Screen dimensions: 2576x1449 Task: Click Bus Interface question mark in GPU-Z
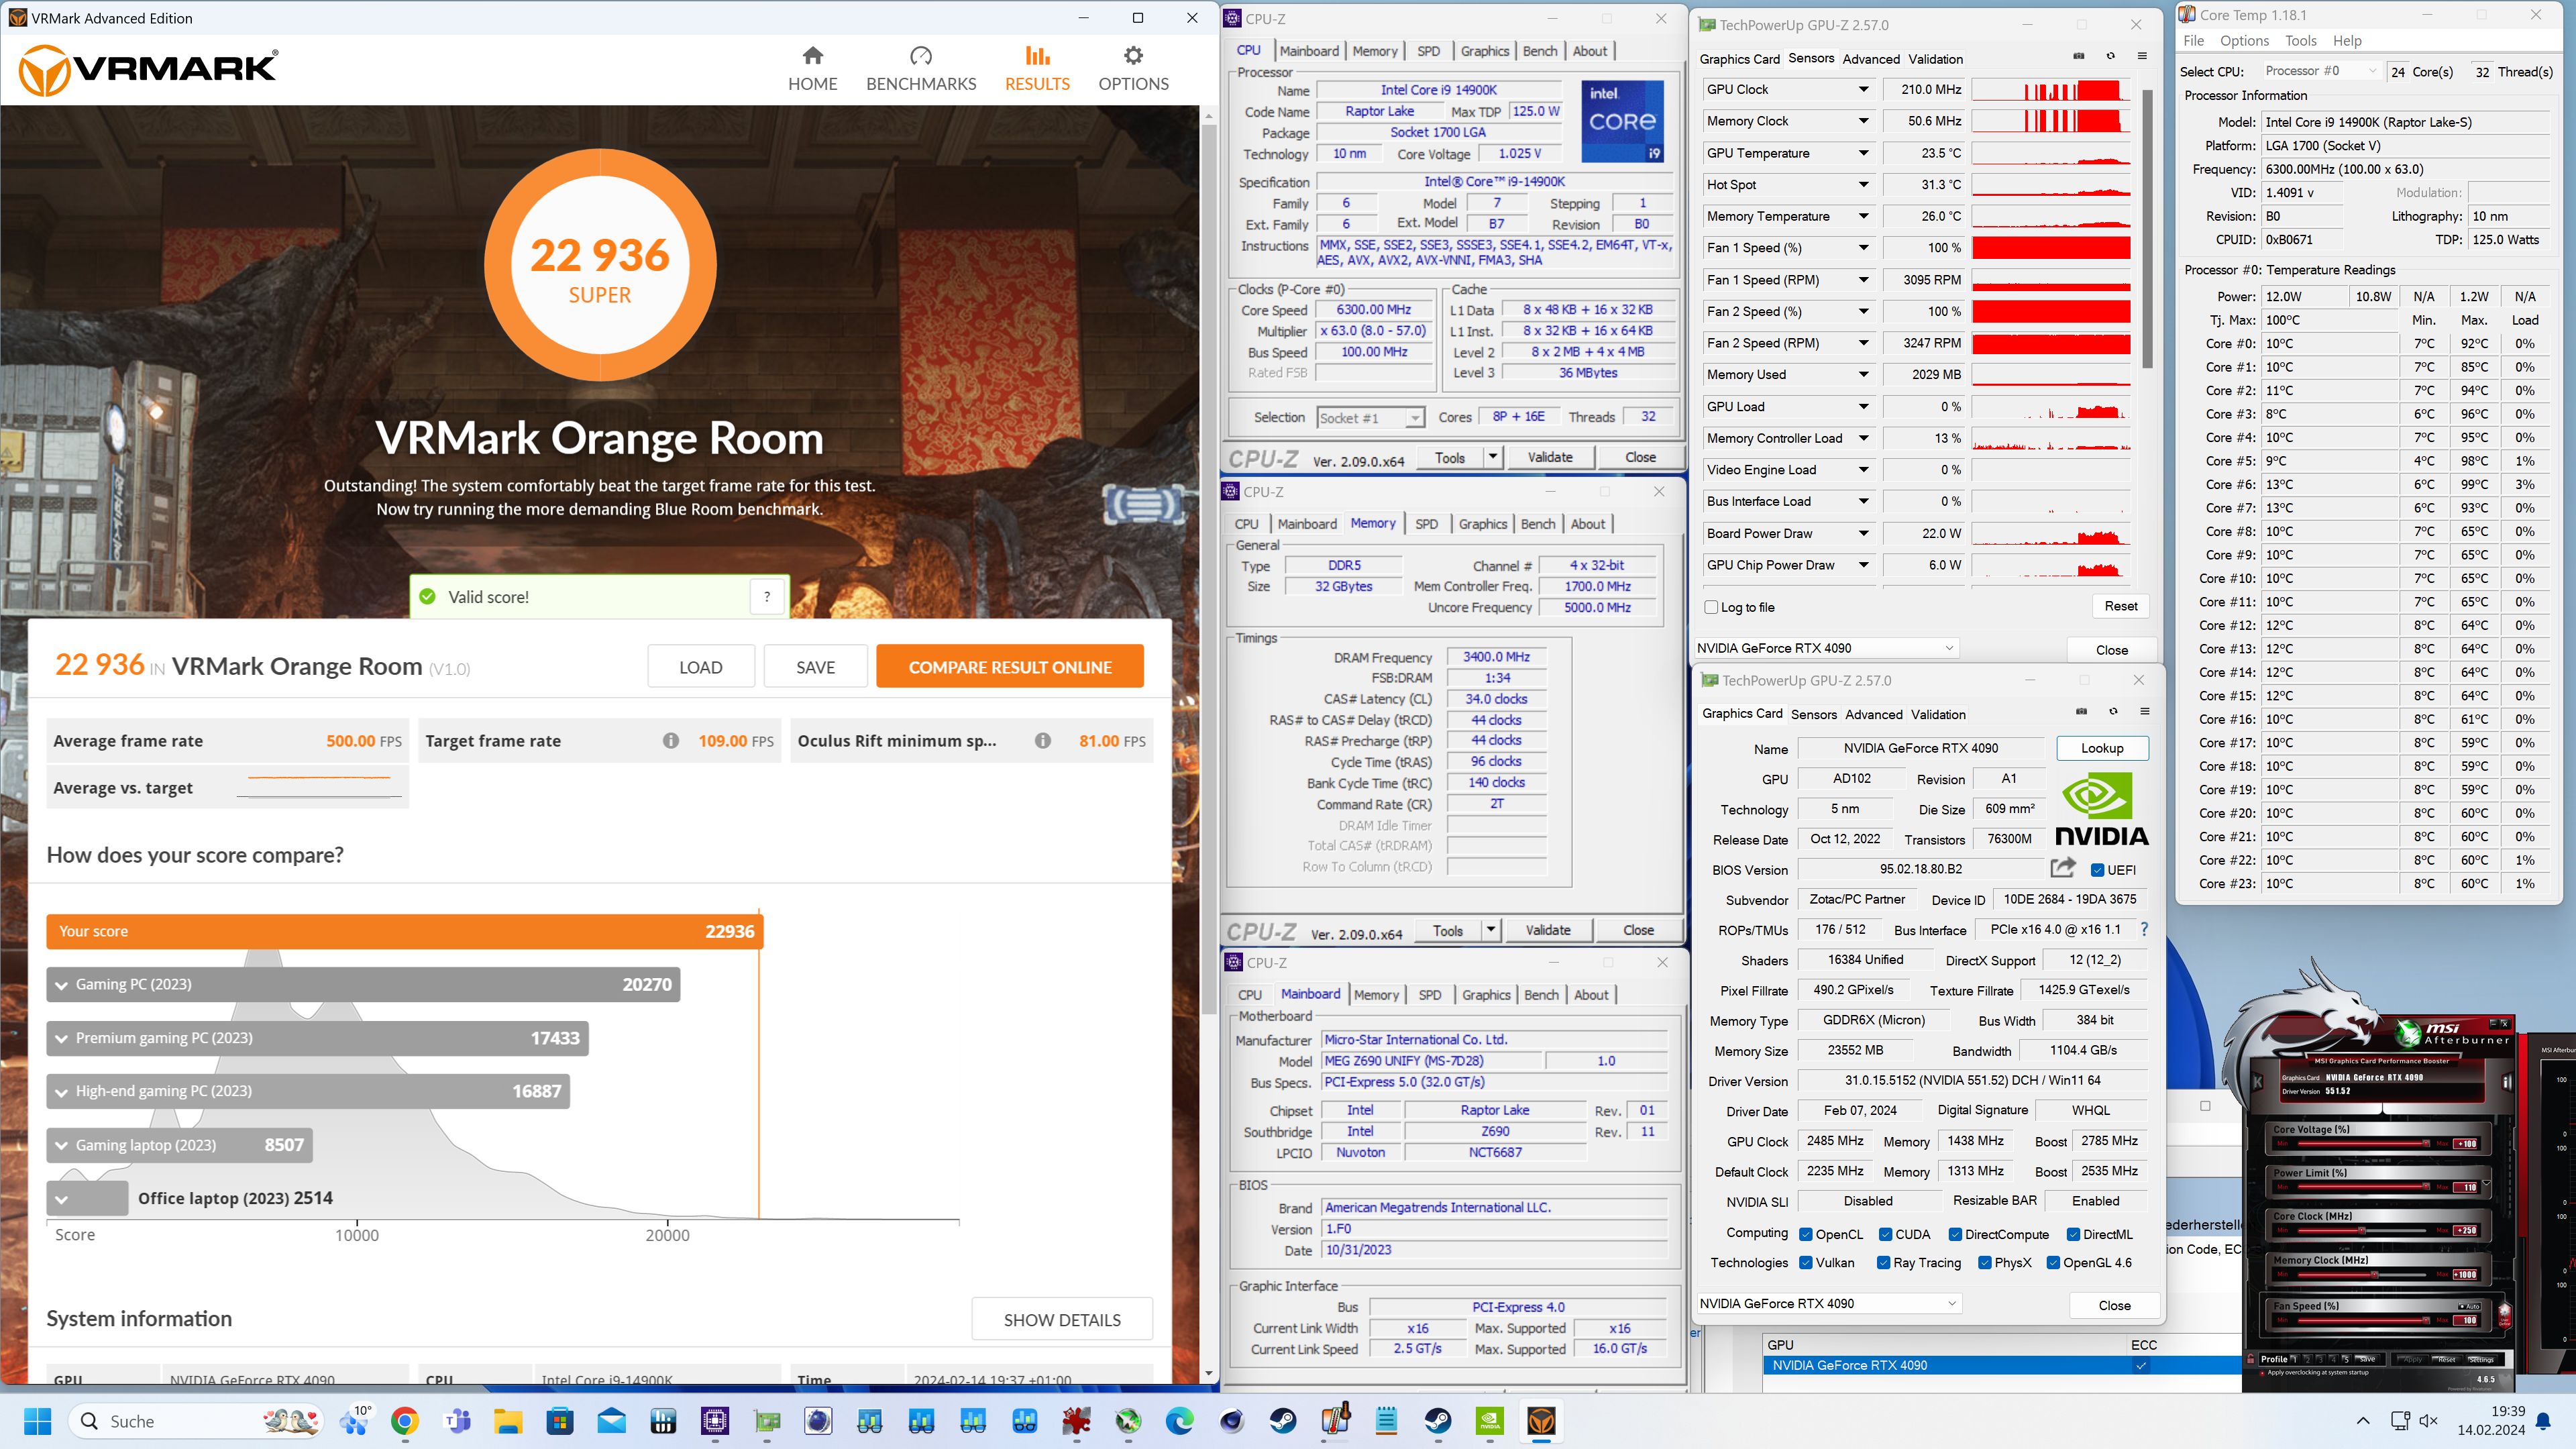pyautogui.click(x=2144, y=929)
